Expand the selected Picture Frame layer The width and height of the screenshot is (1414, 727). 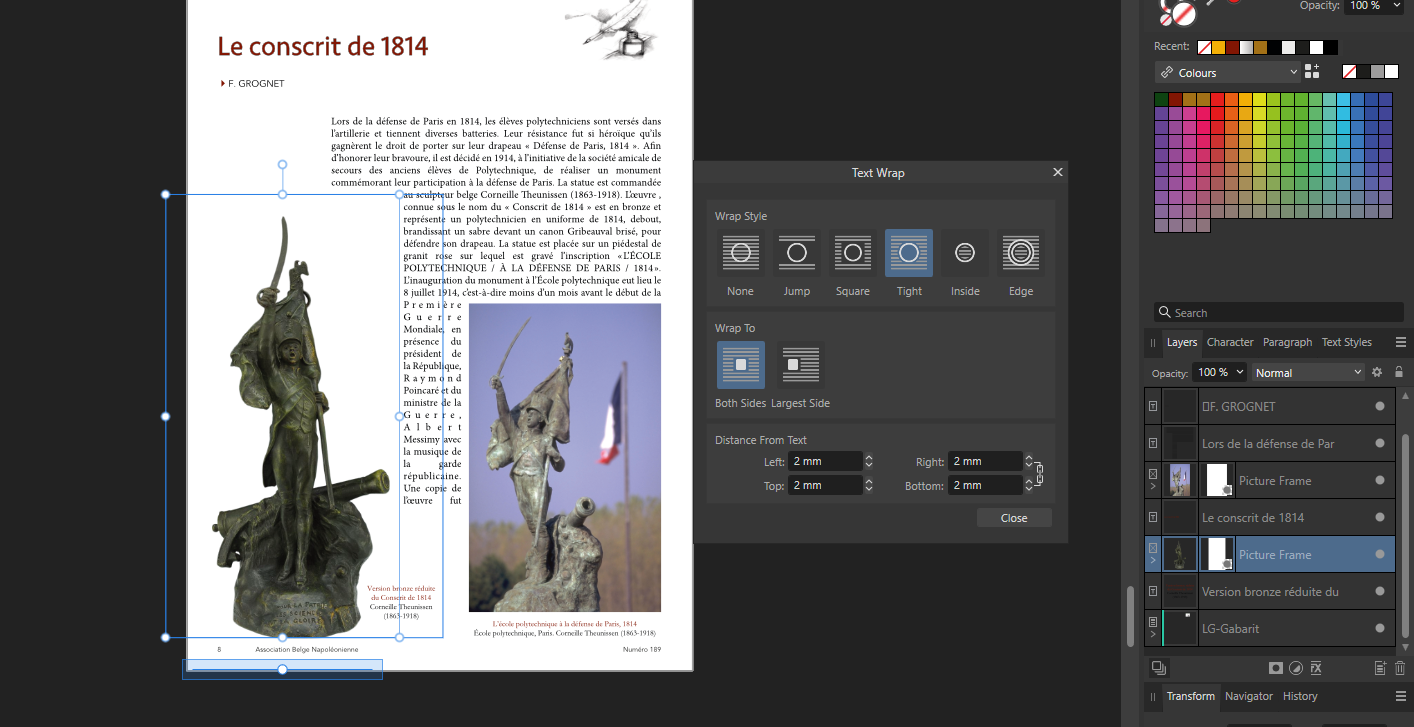[x=1153, y=561]
